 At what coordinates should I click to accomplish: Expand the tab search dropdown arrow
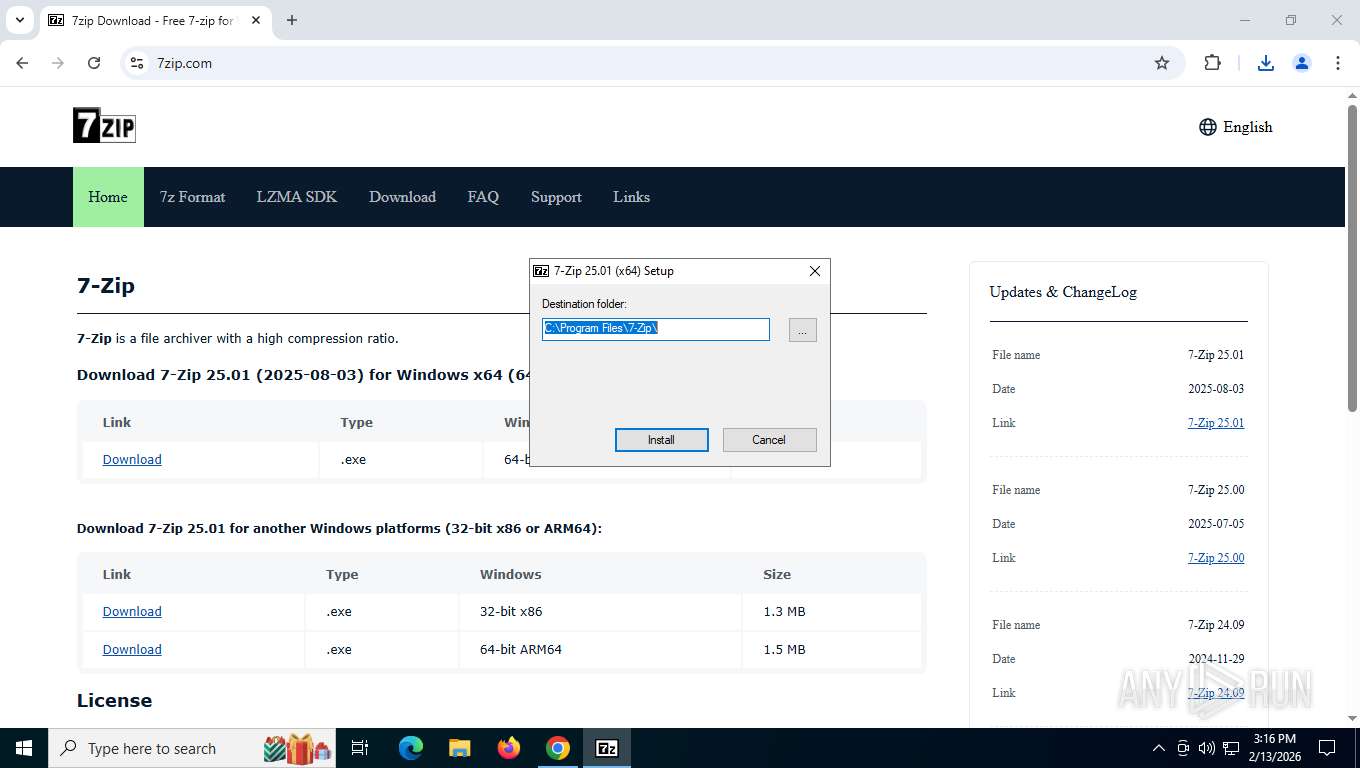point(19,20)
